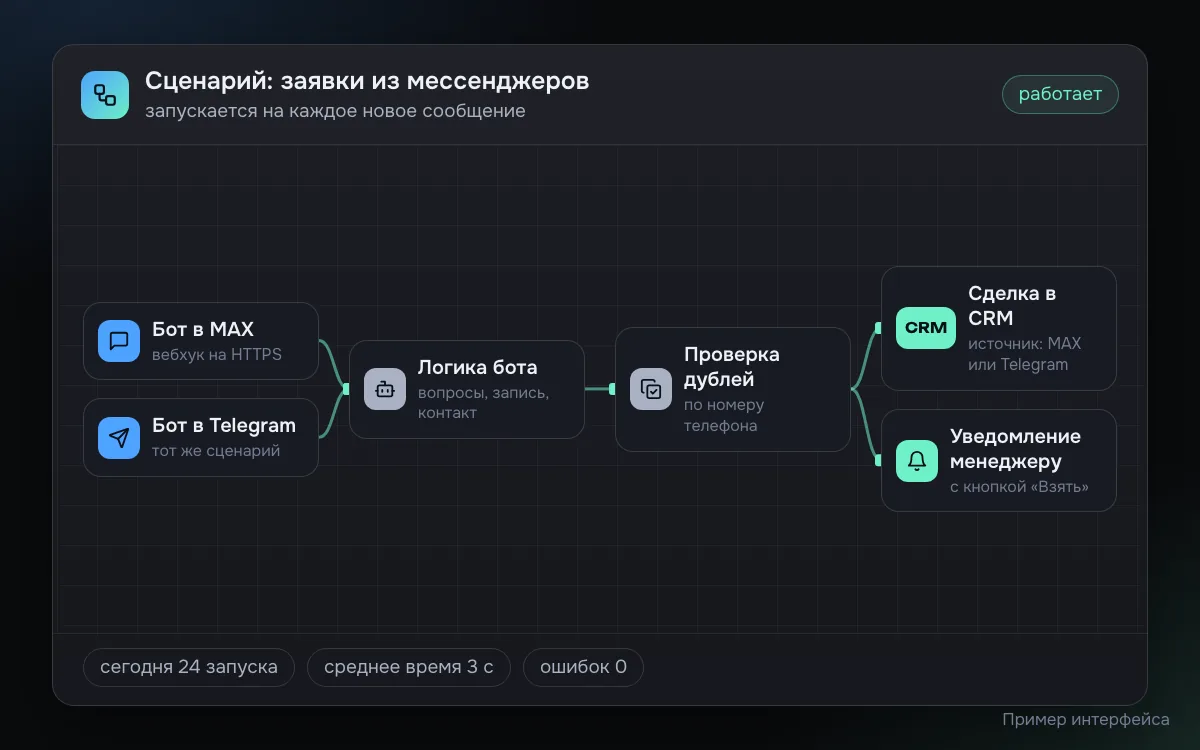Click the green CRM badge icon
This screenshot has height=750, width=1200.
tap(926, 328)
